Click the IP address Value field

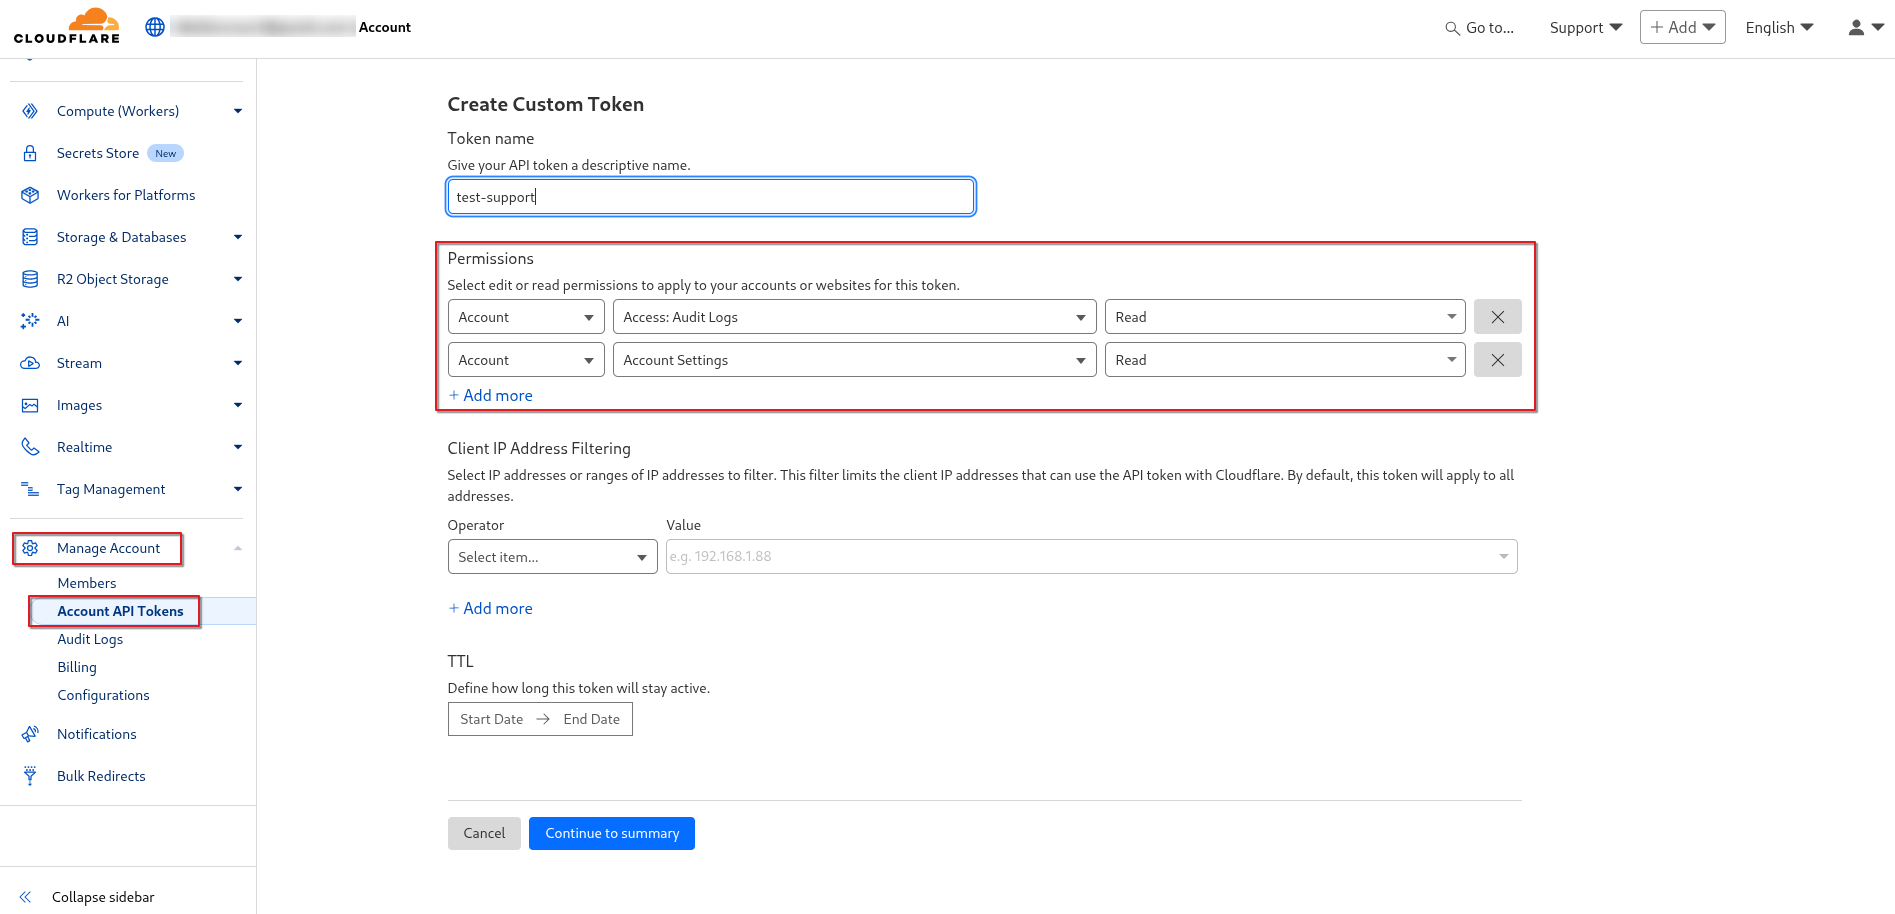(1091, 557)
